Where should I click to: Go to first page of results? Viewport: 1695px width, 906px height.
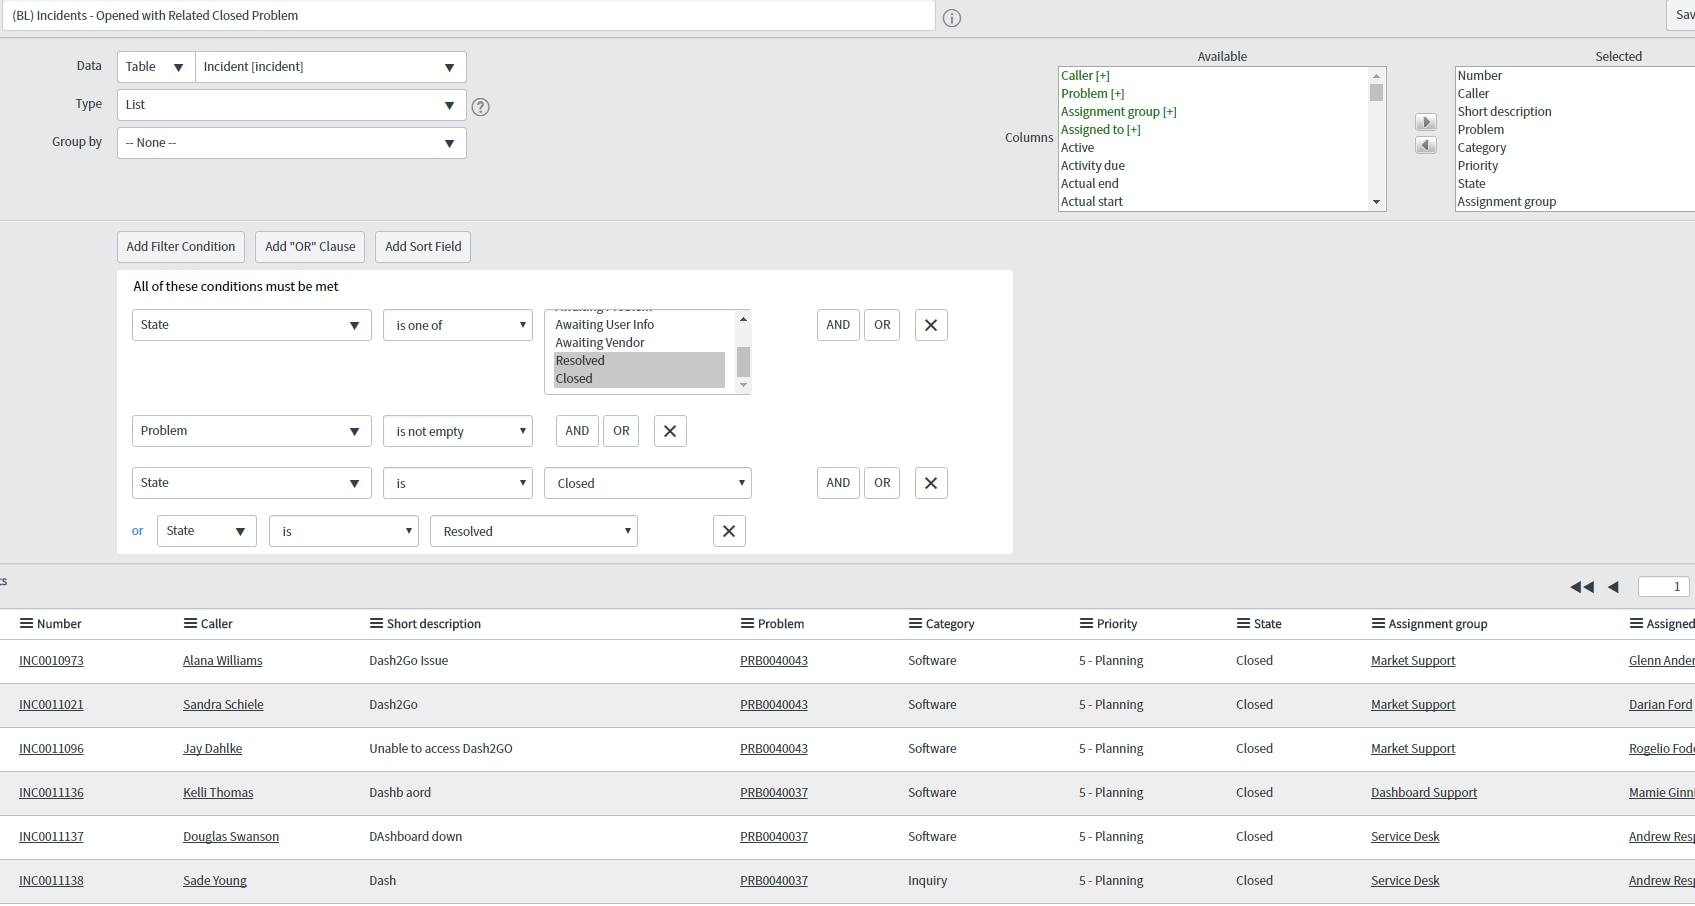(1581, 587)
